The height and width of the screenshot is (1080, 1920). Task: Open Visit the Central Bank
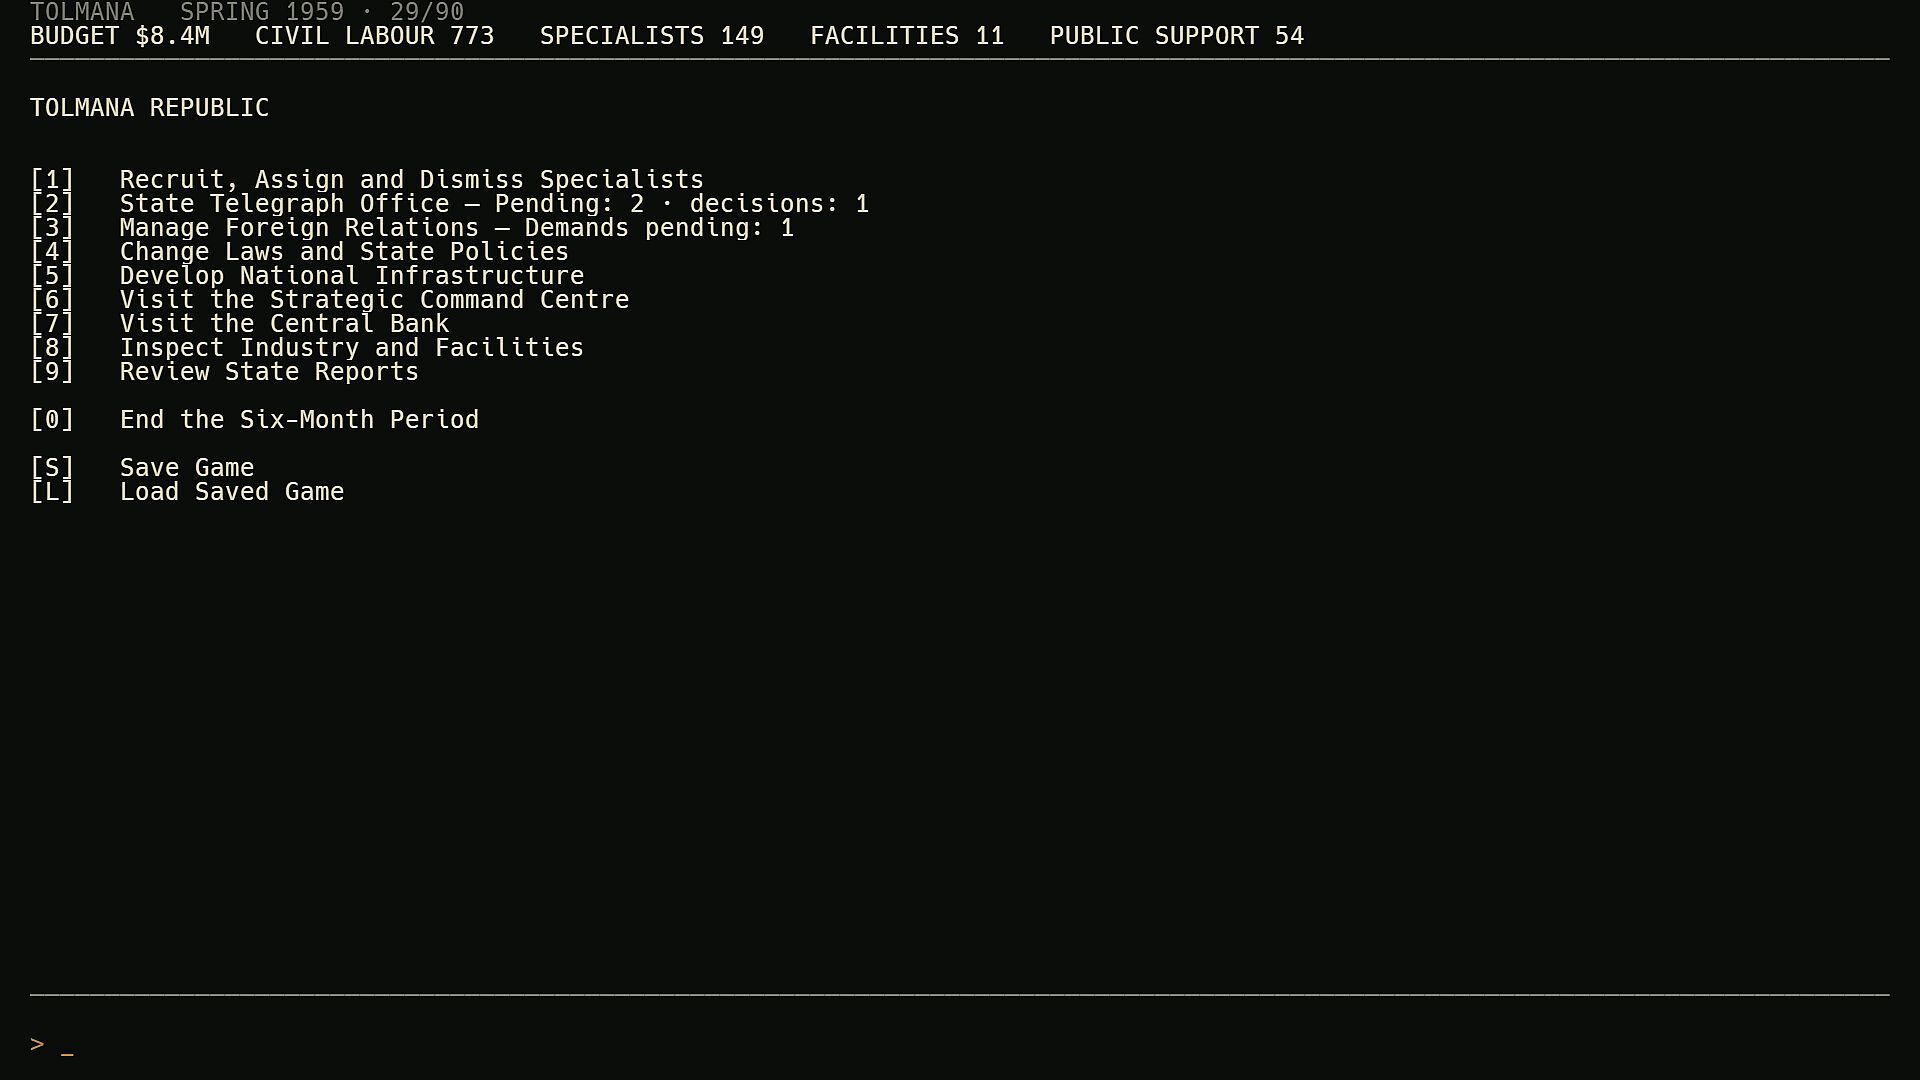(x=240, y=324)
